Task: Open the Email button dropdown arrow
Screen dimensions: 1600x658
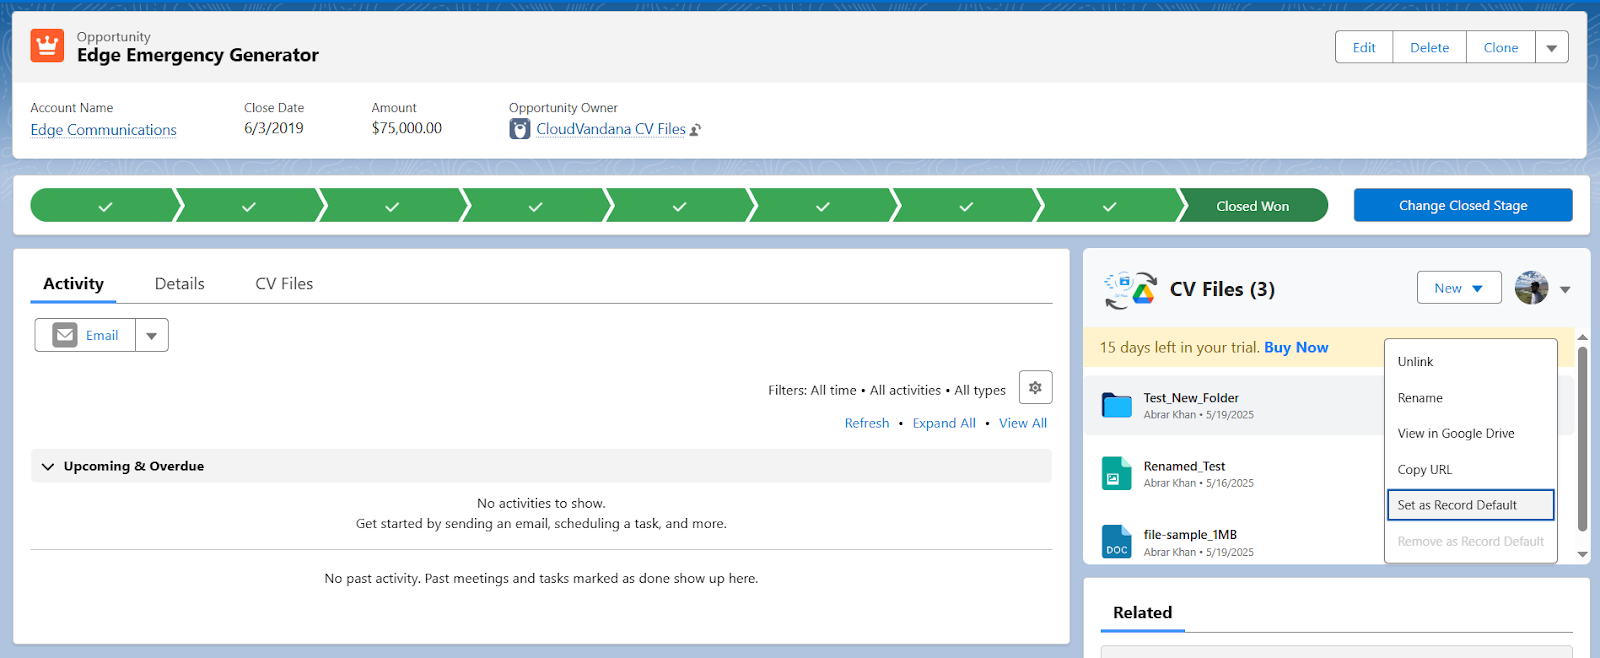Action: click(152, 335)
